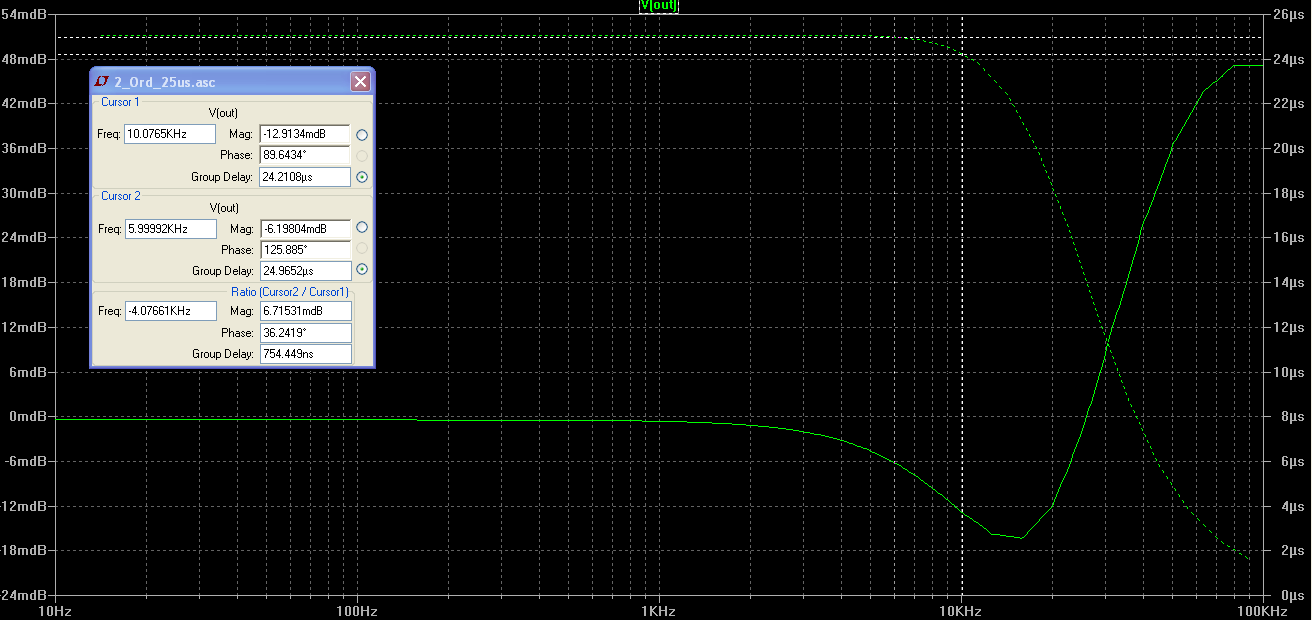Click the V[out] trace label above the plot
The image size is (1312, 620).
(659, 6)
